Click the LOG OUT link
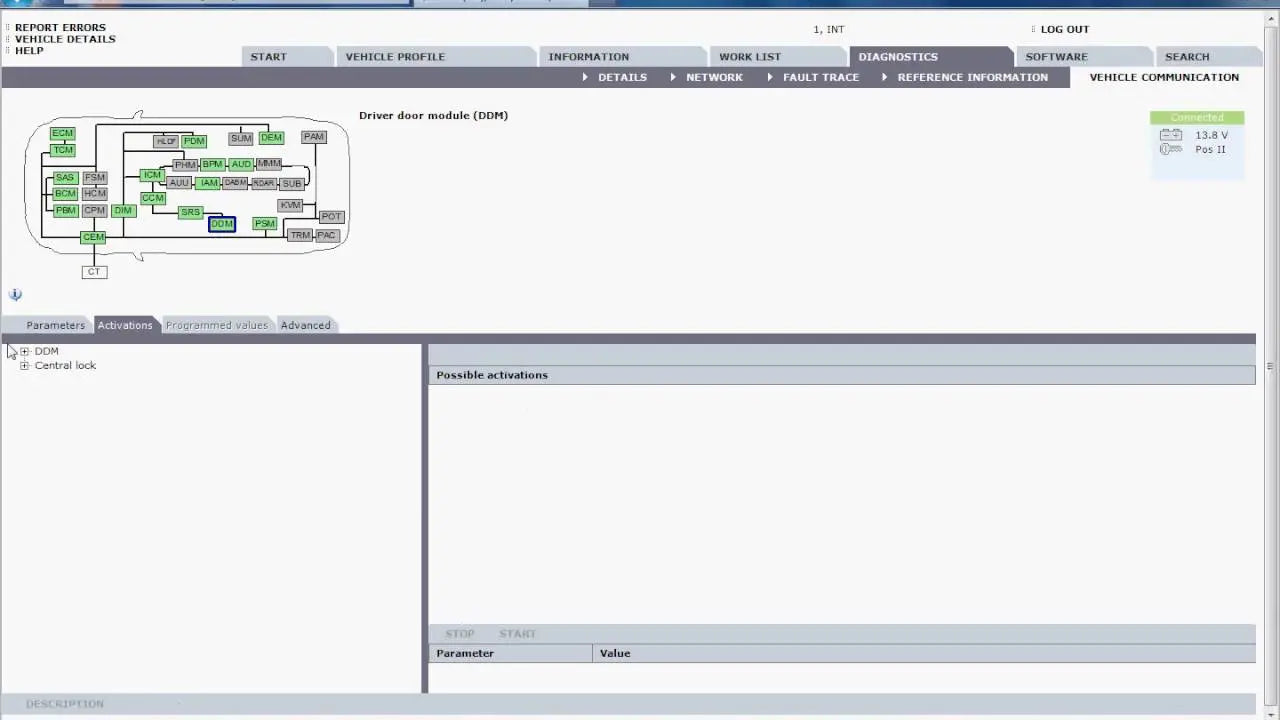Viewport: 1280px width, 720px height. click(1064, 29)
